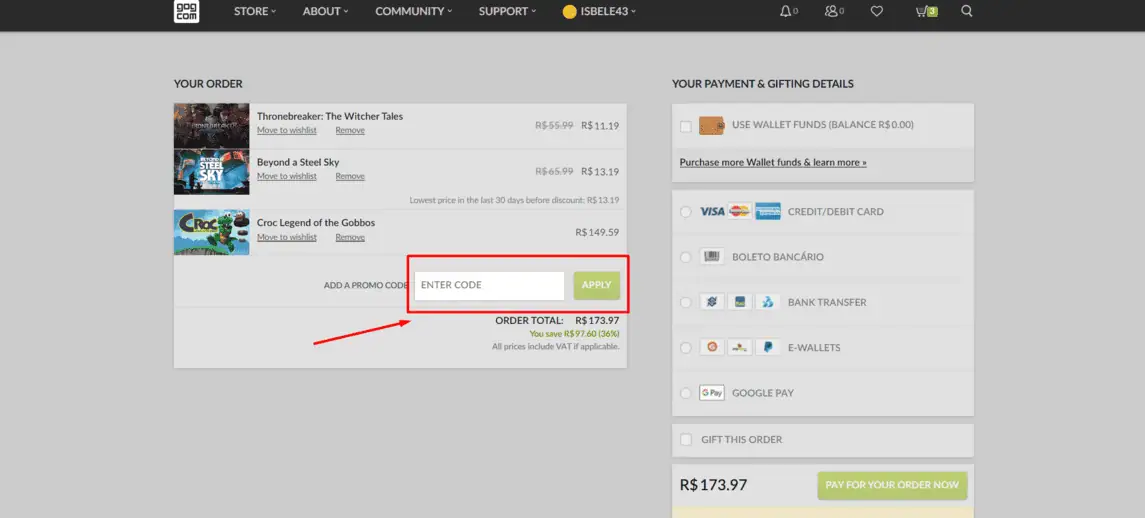Select the Bank Transfer radio button
Screen dimensions: 1145x518
(x=685, y=302)
